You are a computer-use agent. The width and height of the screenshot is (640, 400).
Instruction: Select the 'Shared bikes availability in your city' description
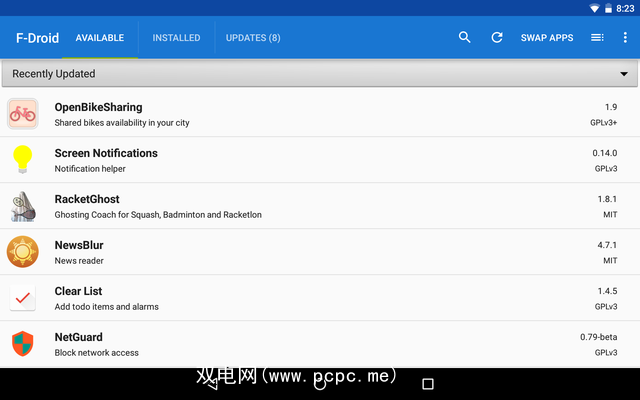pyautogui.click(x=122, y=123)
